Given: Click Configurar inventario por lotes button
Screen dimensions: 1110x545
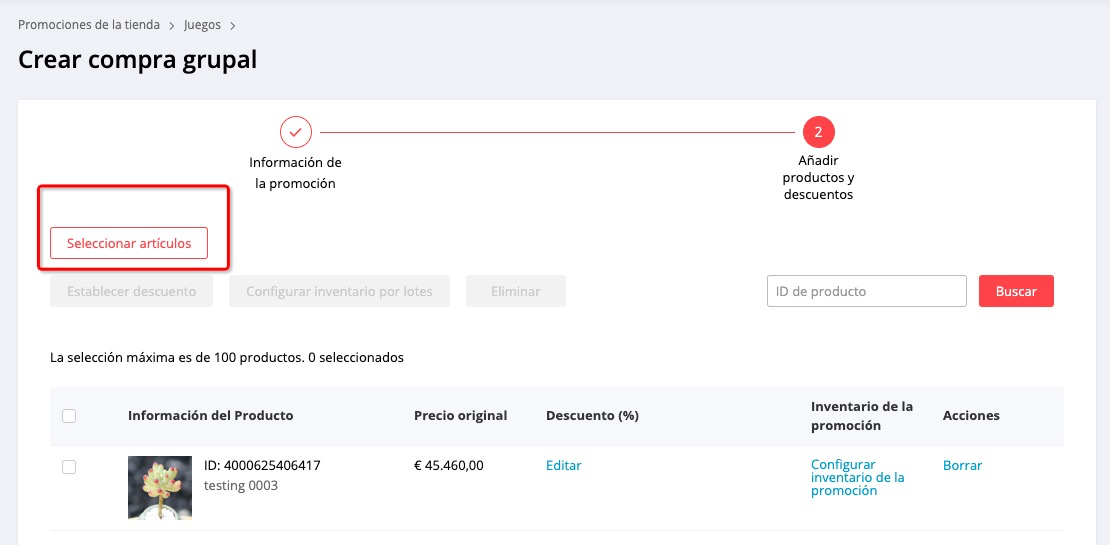Looking at the screenshot, I should 339,291.
